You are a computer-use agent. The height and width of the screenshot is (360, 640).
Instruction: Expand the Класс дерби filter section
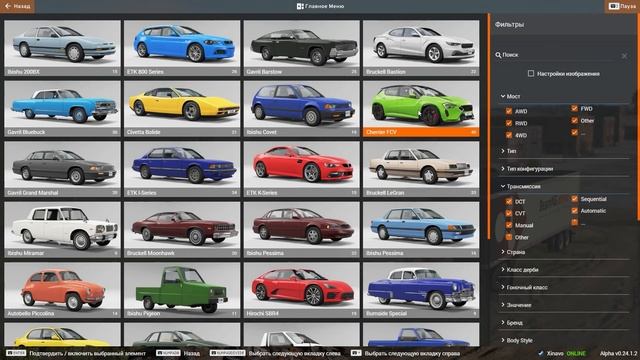click(563, 270)
